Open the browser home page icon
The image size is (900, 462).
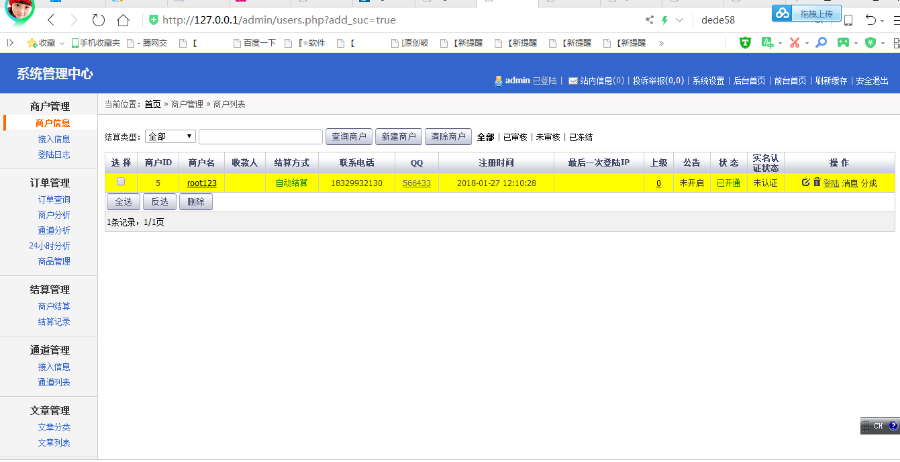(x=123, y=20)
